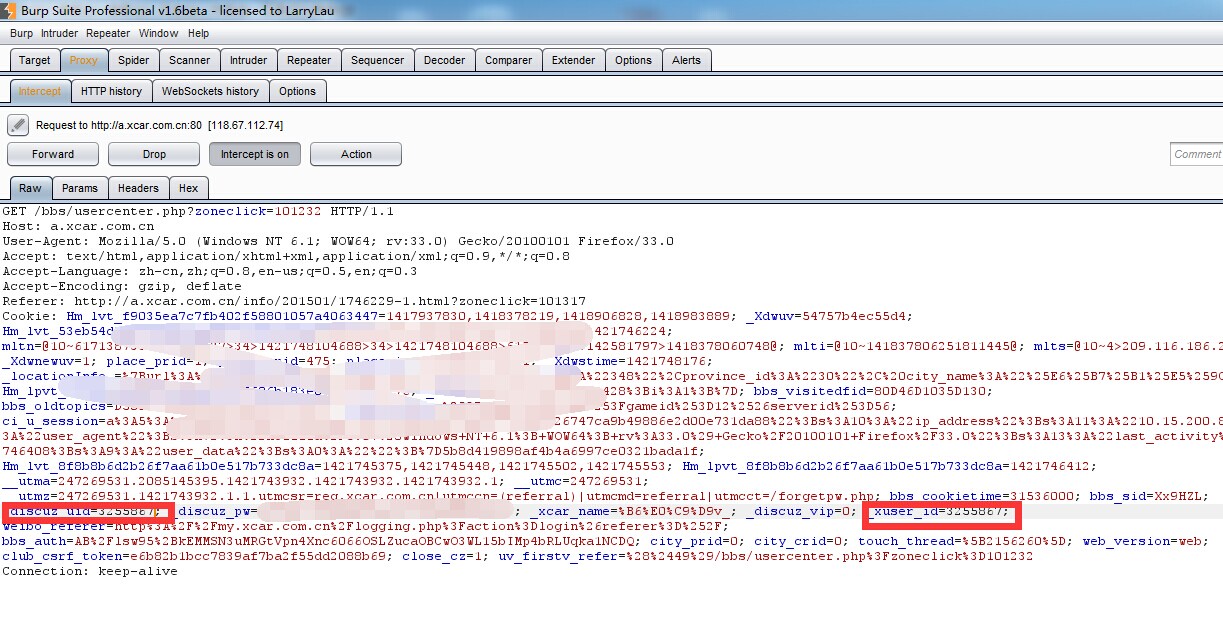This screenshot has width=1223, height=642.
Task: Select the Intercept sub-tab
Action: point(40,91)
